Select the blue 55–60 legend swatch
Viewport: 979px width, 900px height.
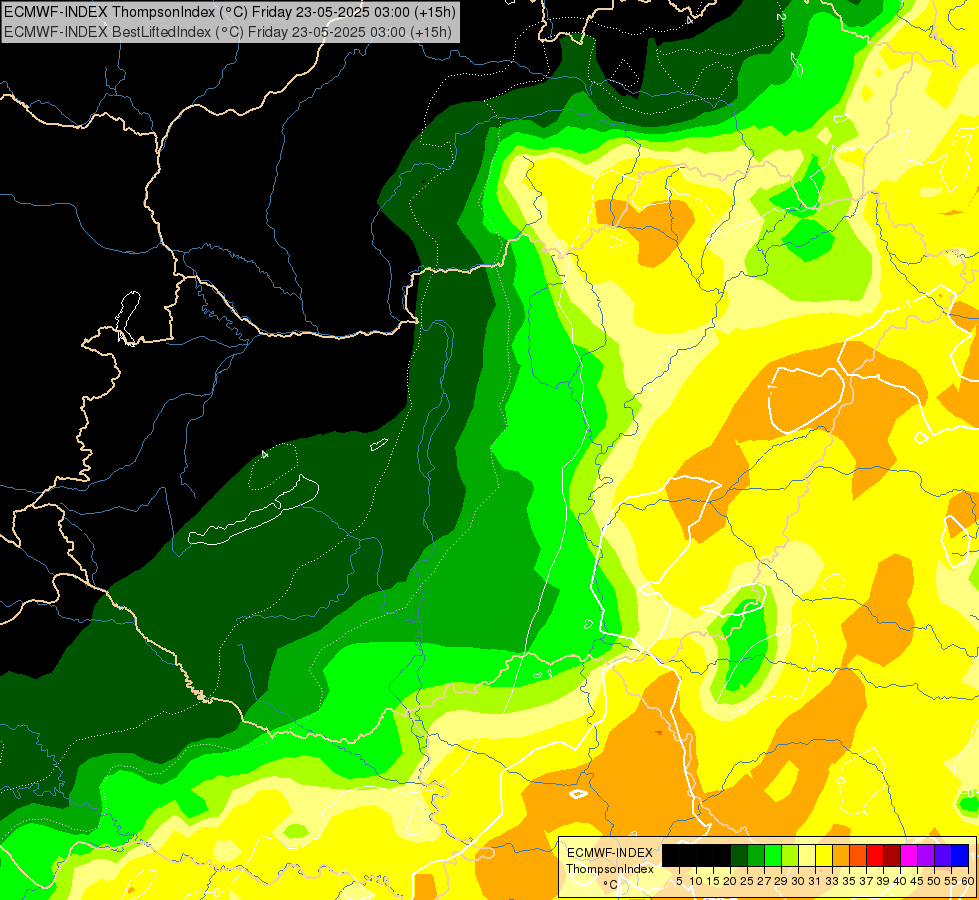(x=960, y=856)
